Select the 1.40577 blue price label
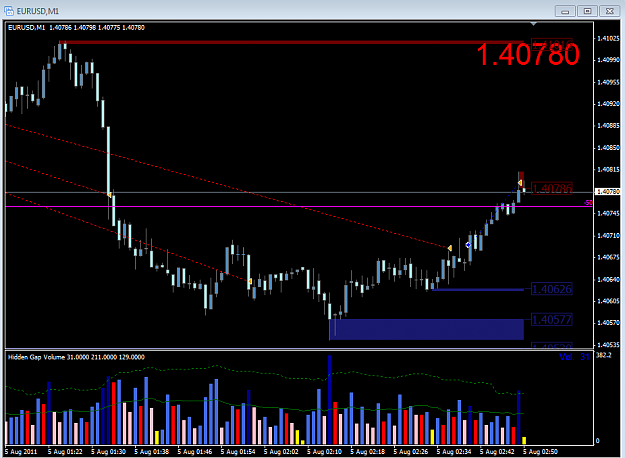The image size is (625, 458). (552, 319)
